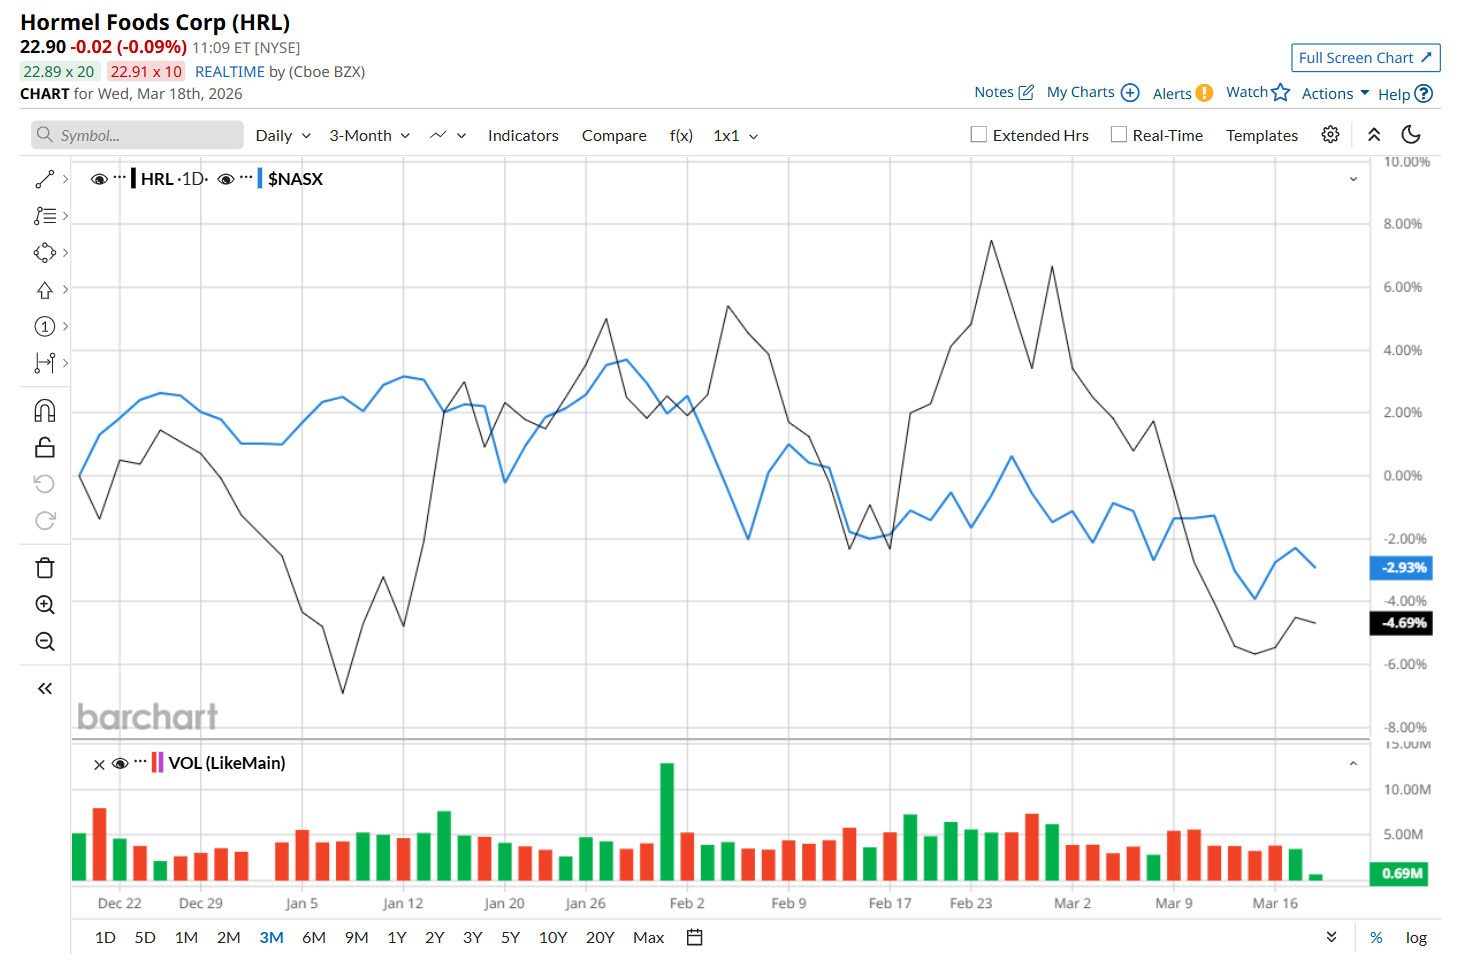Viewport: 1474px width, 966px height.
Task: Toggle VOL indicator visibility eye
Action: pyautogui.click(x=120, y=763)
